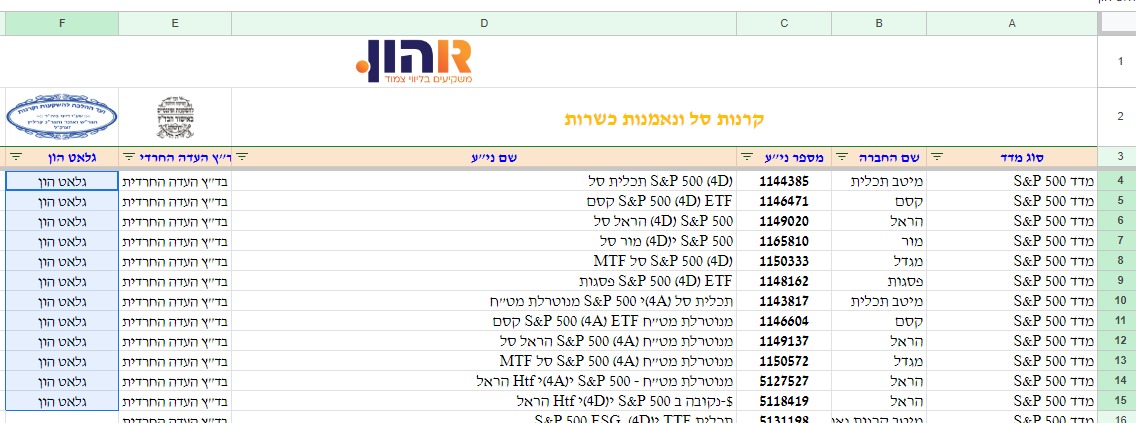
Task: Click security number 1144385
Action: tap(784, 181)
